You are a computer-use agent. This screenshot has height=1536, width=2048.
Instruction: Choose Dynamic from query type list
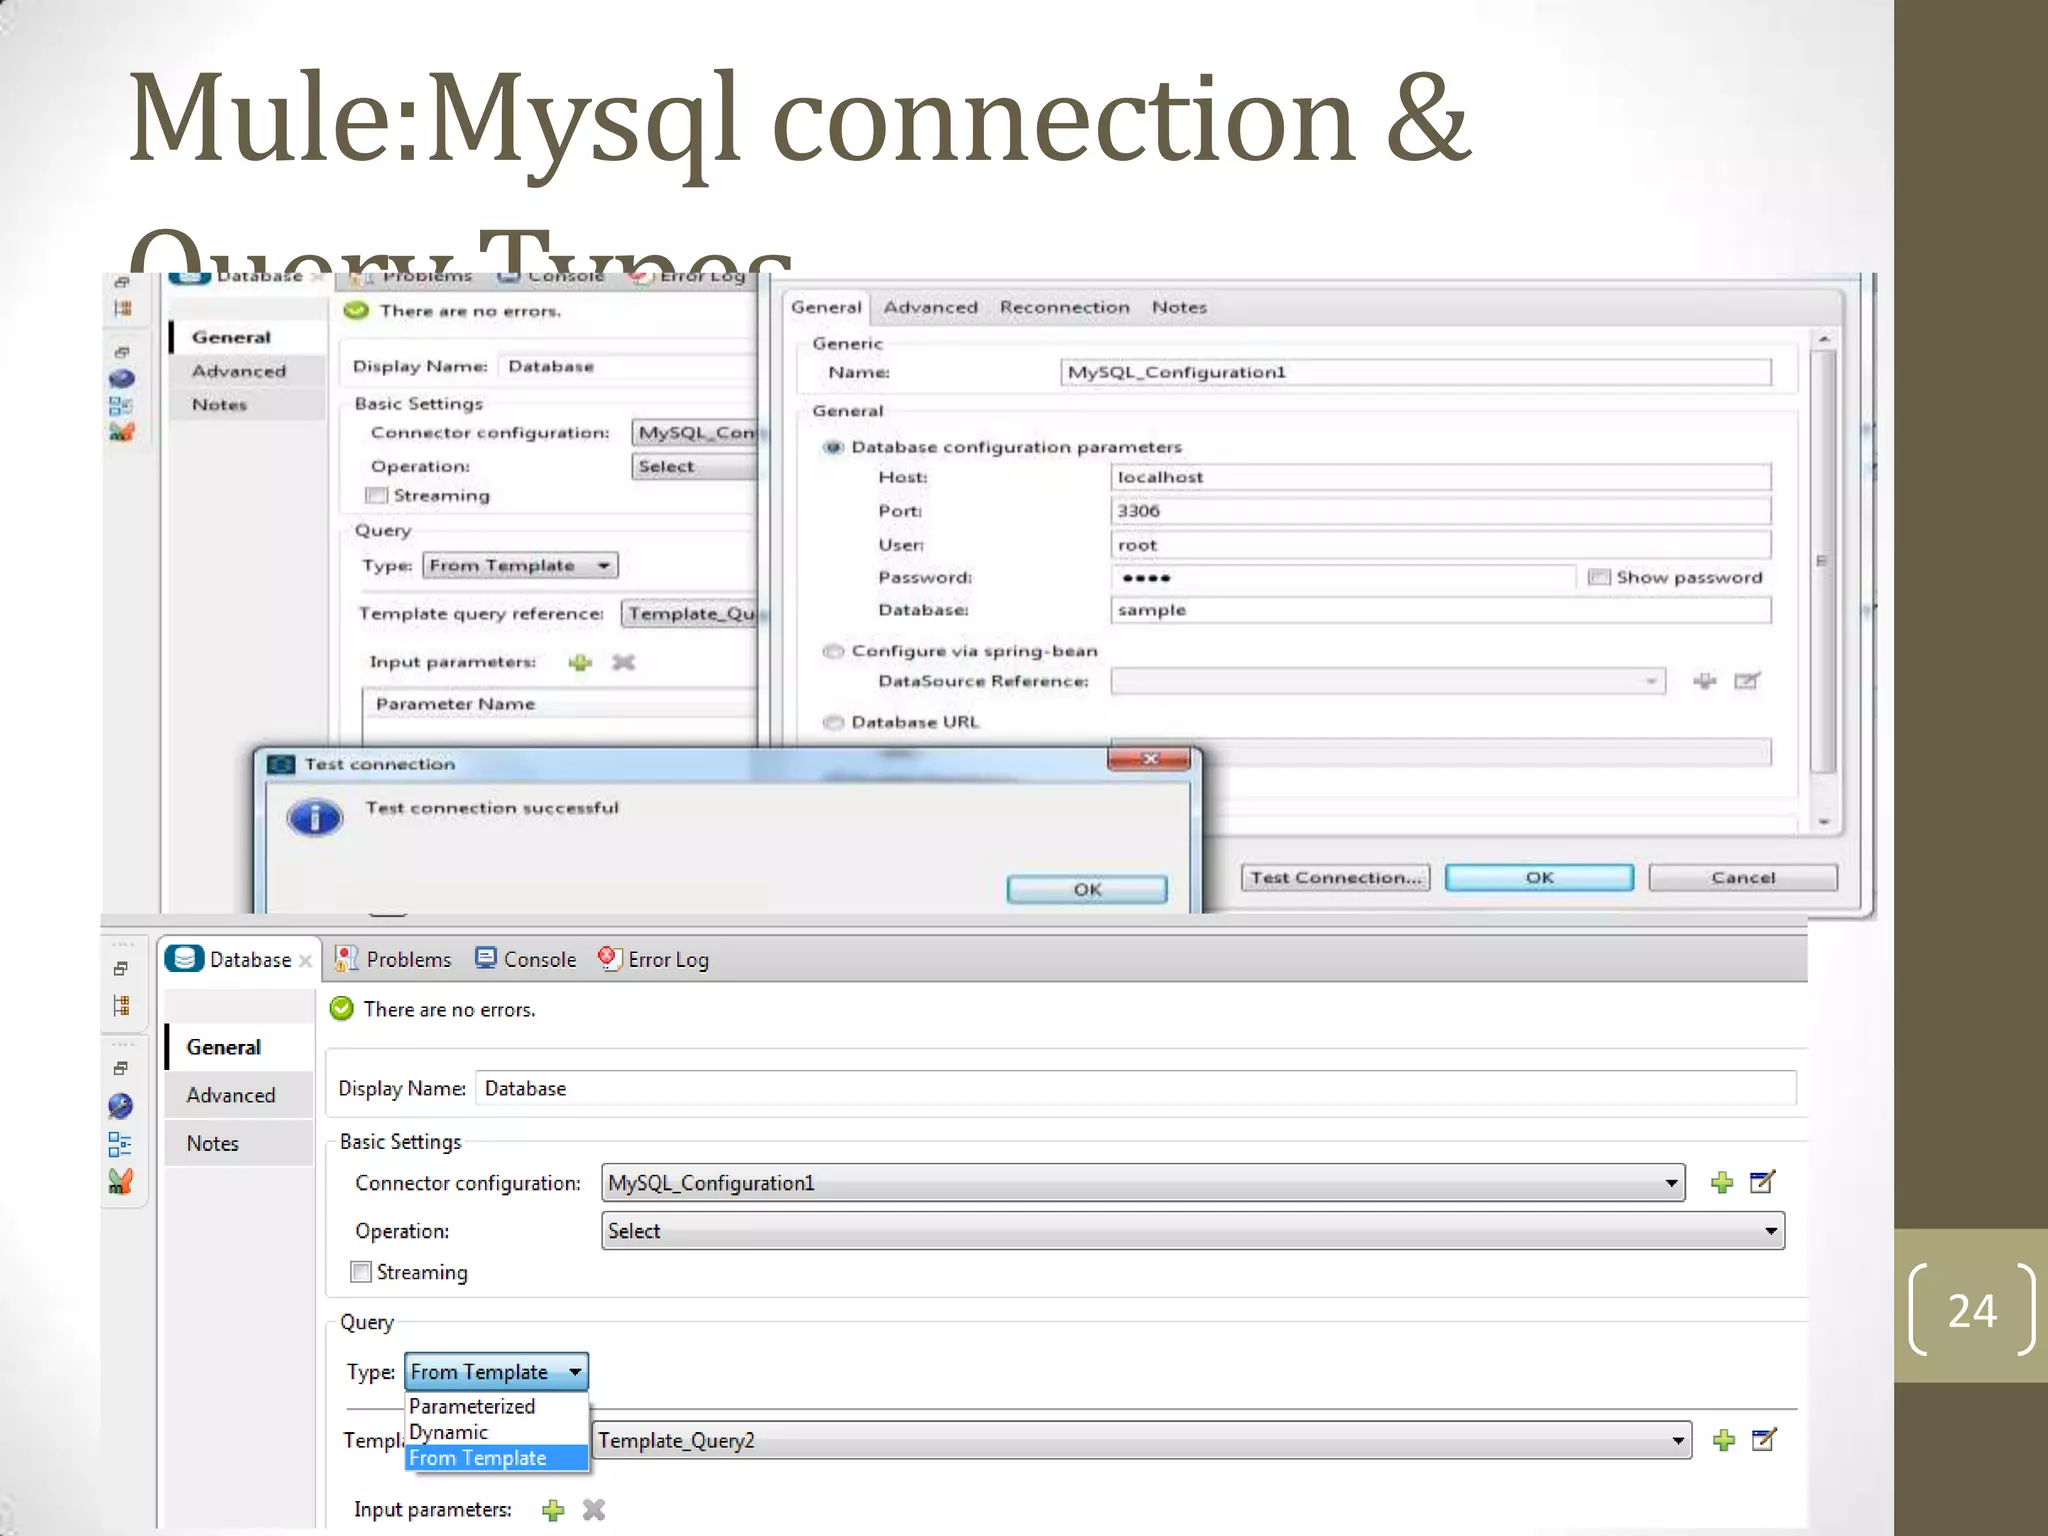pos(448,1432)
